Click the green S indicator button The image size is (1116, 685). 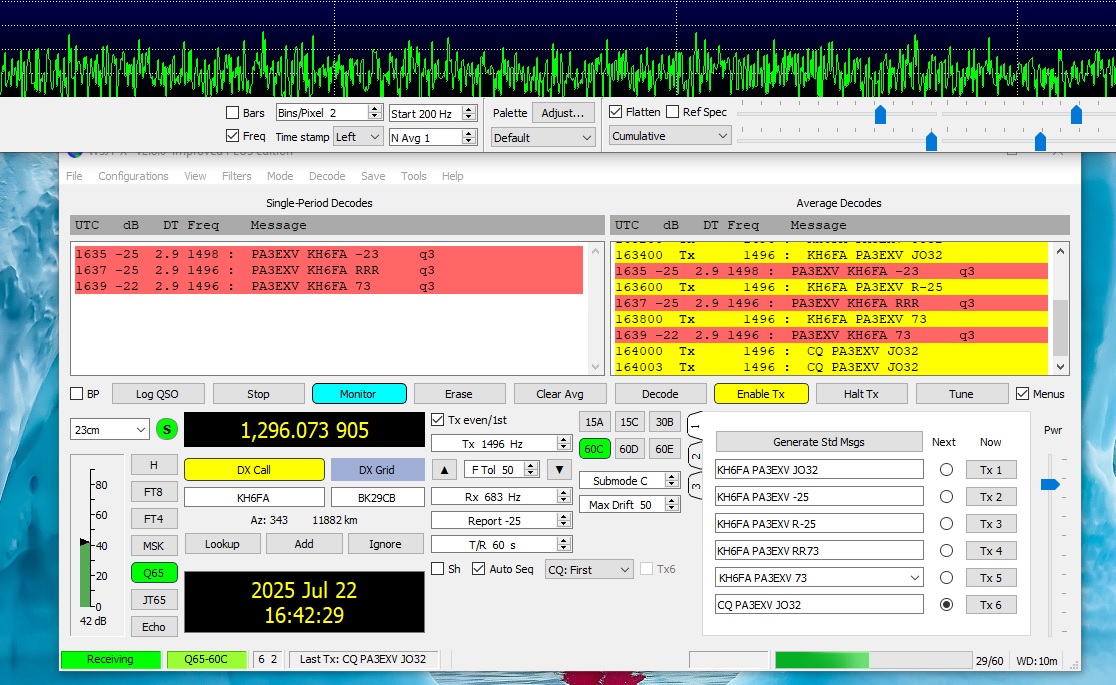[167, 429]
